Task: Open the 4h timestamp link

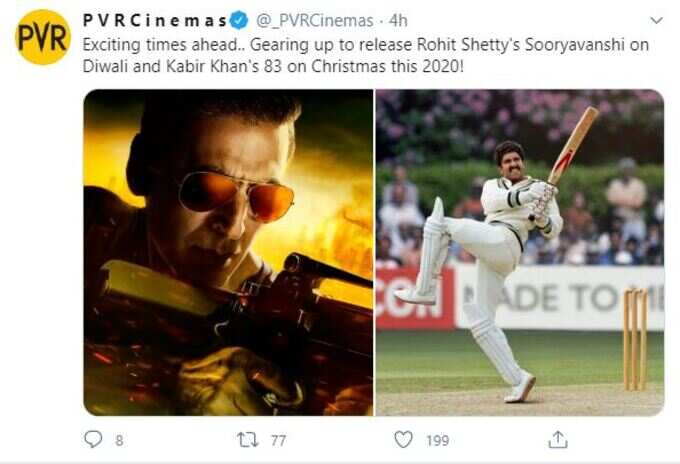Action: click(x=398, y=20)
